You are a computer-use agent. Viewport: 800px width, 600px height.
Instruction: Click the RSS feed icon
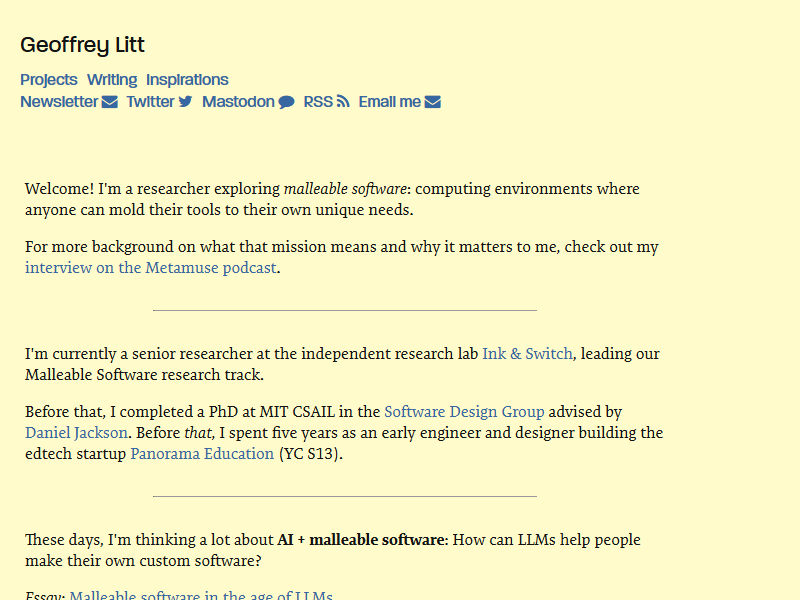click(343, 102)
